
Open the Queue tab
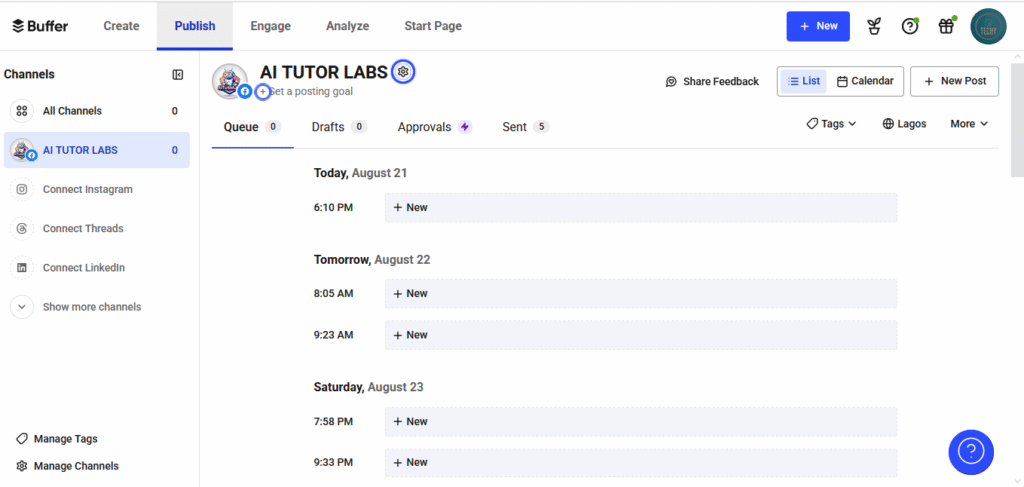tap(253, 127)
